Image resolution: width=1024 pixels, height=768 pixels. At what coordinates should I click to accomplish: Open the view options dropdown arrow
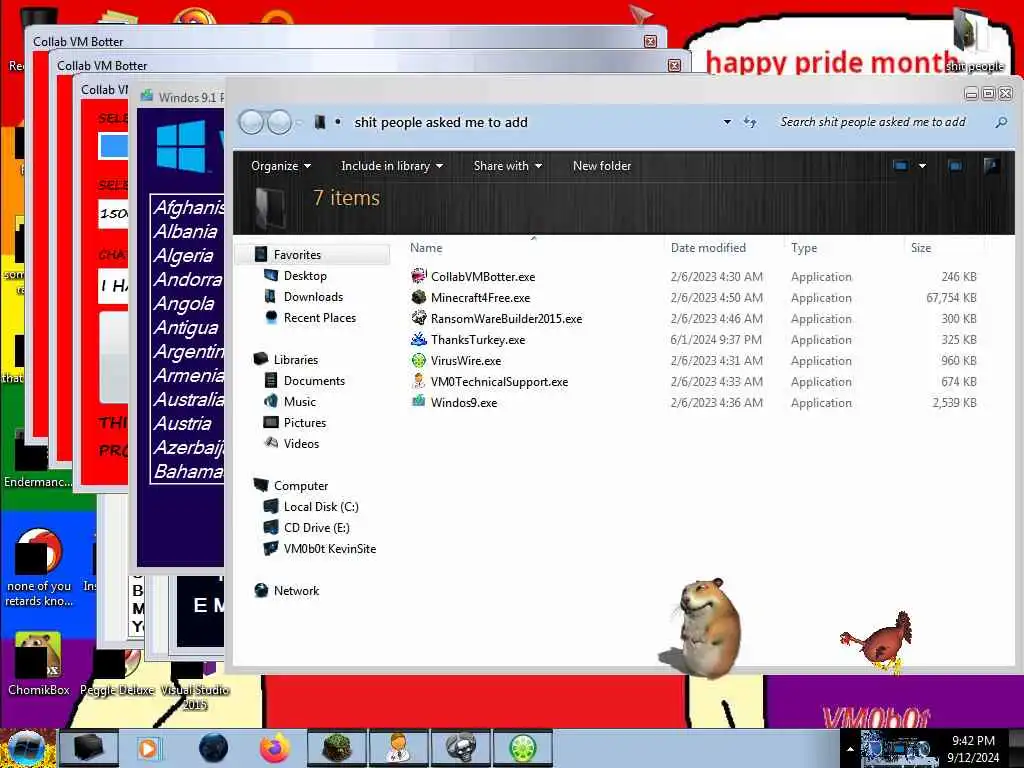(x=922, y=166)
